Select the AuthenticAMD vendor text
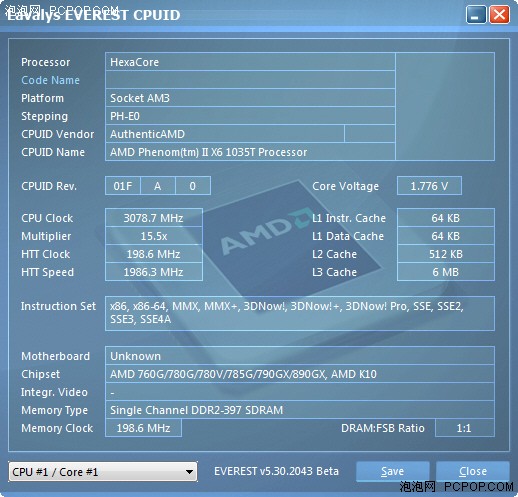 (147, 134)
